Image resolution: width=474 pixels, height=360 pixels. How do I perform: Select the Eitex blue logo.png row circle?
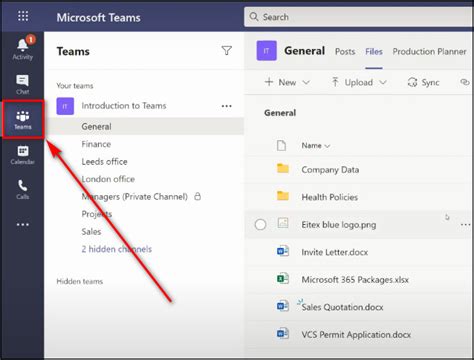(260, 225)
